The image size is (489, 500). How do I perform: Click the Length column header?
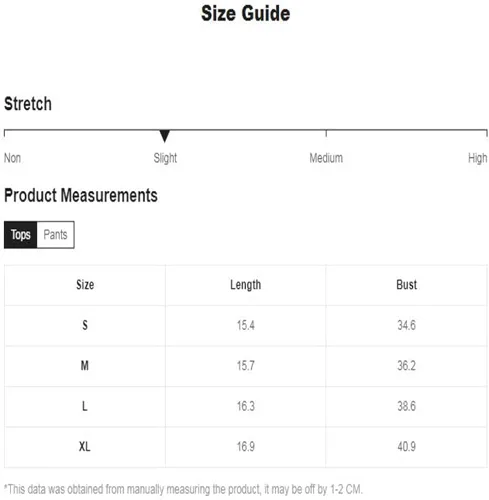[246, 285]
